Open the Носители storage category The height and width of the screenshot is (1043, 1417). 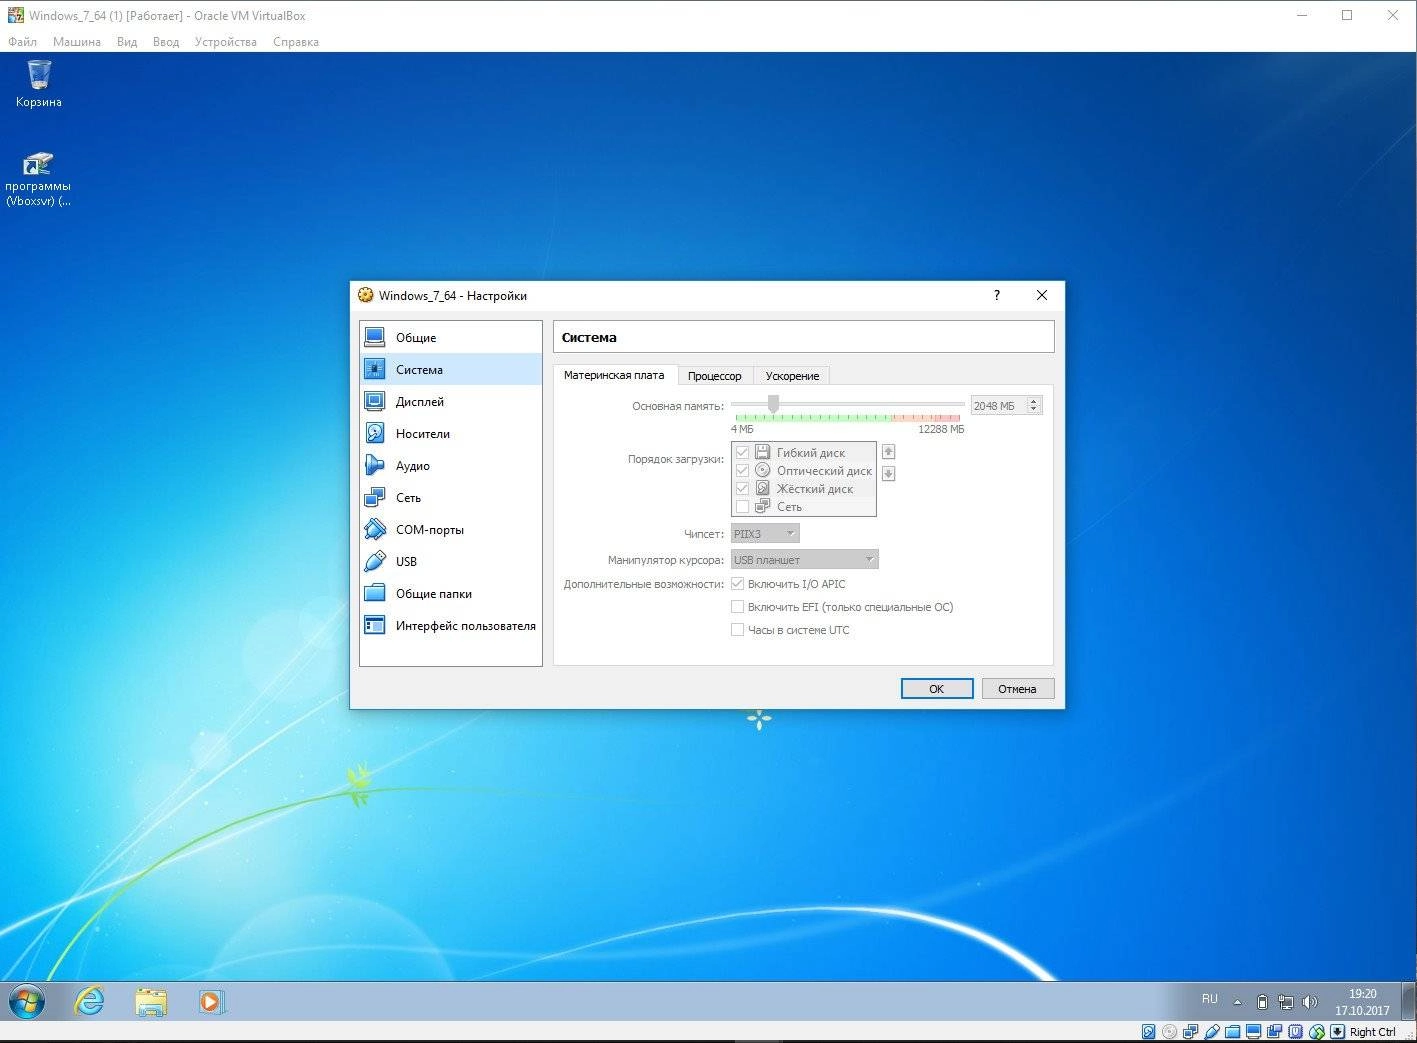click(x=451, y=433)
